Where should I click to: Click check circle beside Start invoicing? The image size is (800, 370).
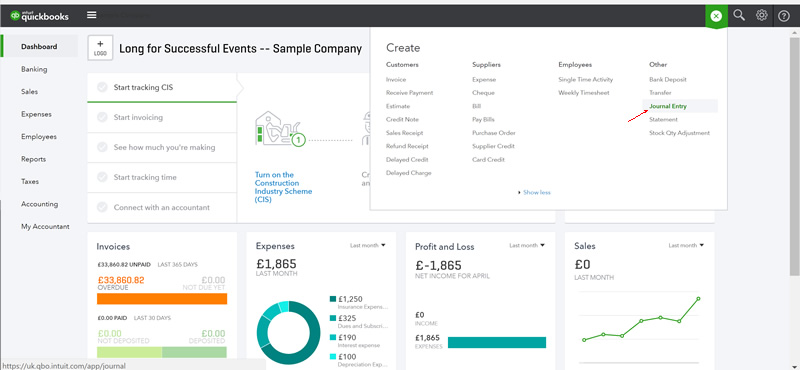(102, 117)
